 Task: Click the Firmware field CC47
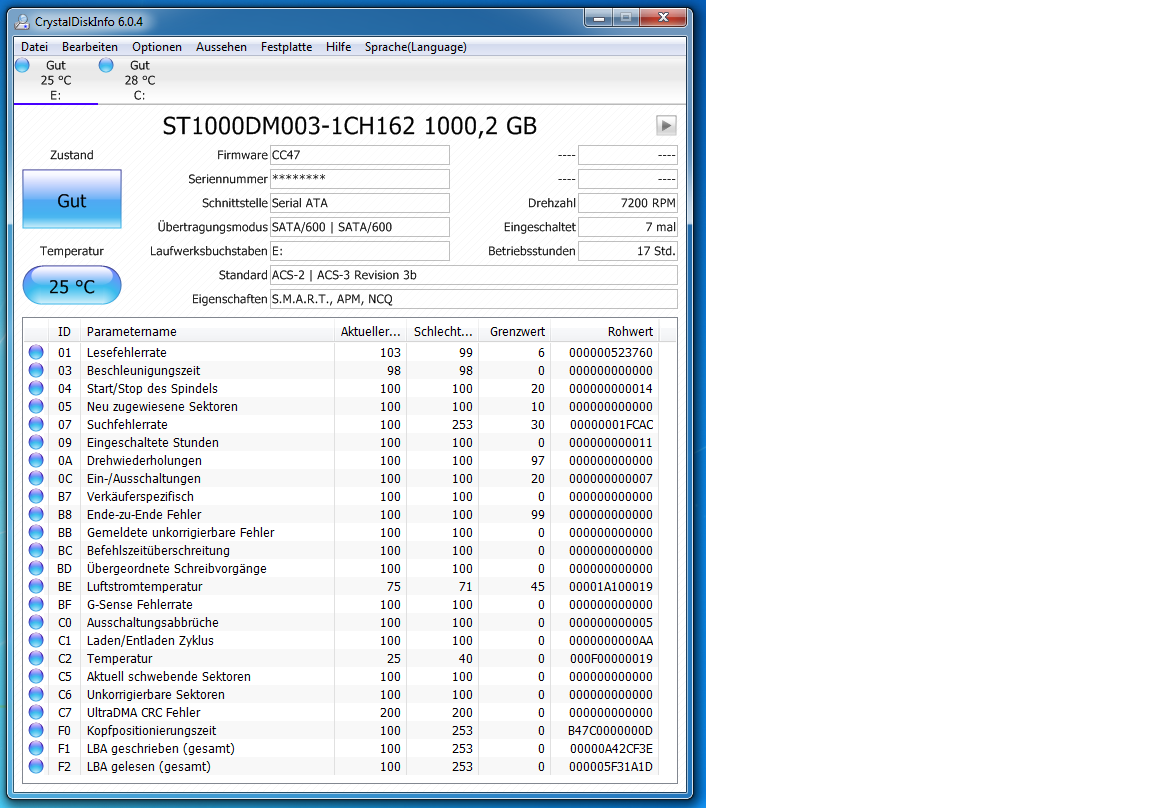[x=360, y=155]
